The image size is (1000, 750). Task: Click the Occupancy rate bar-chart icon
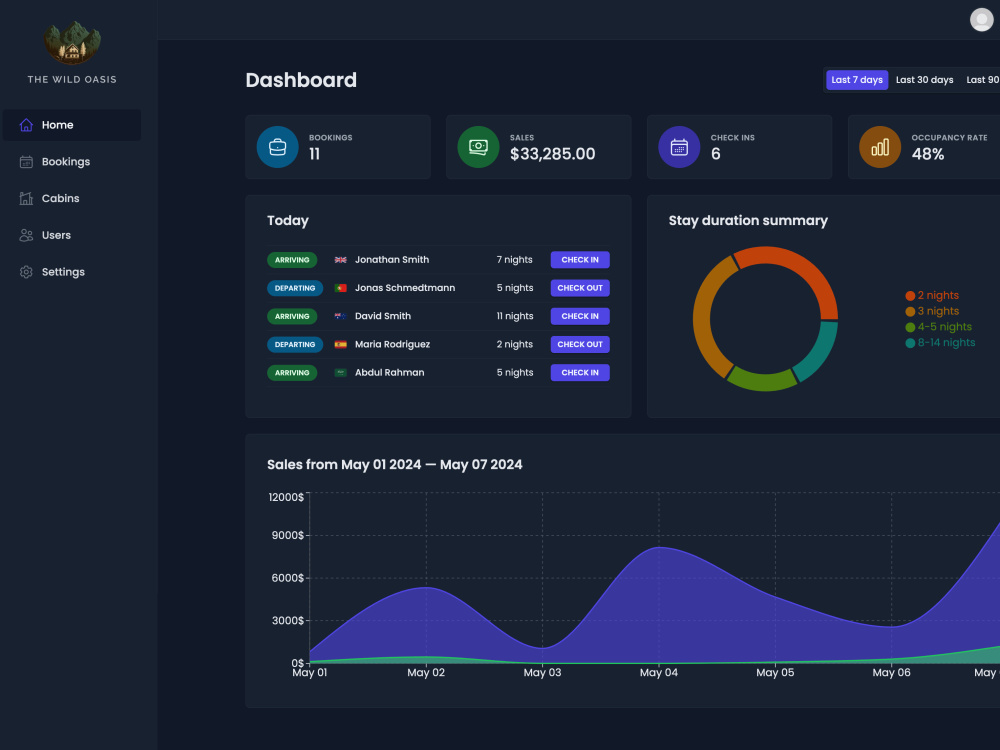880,147
